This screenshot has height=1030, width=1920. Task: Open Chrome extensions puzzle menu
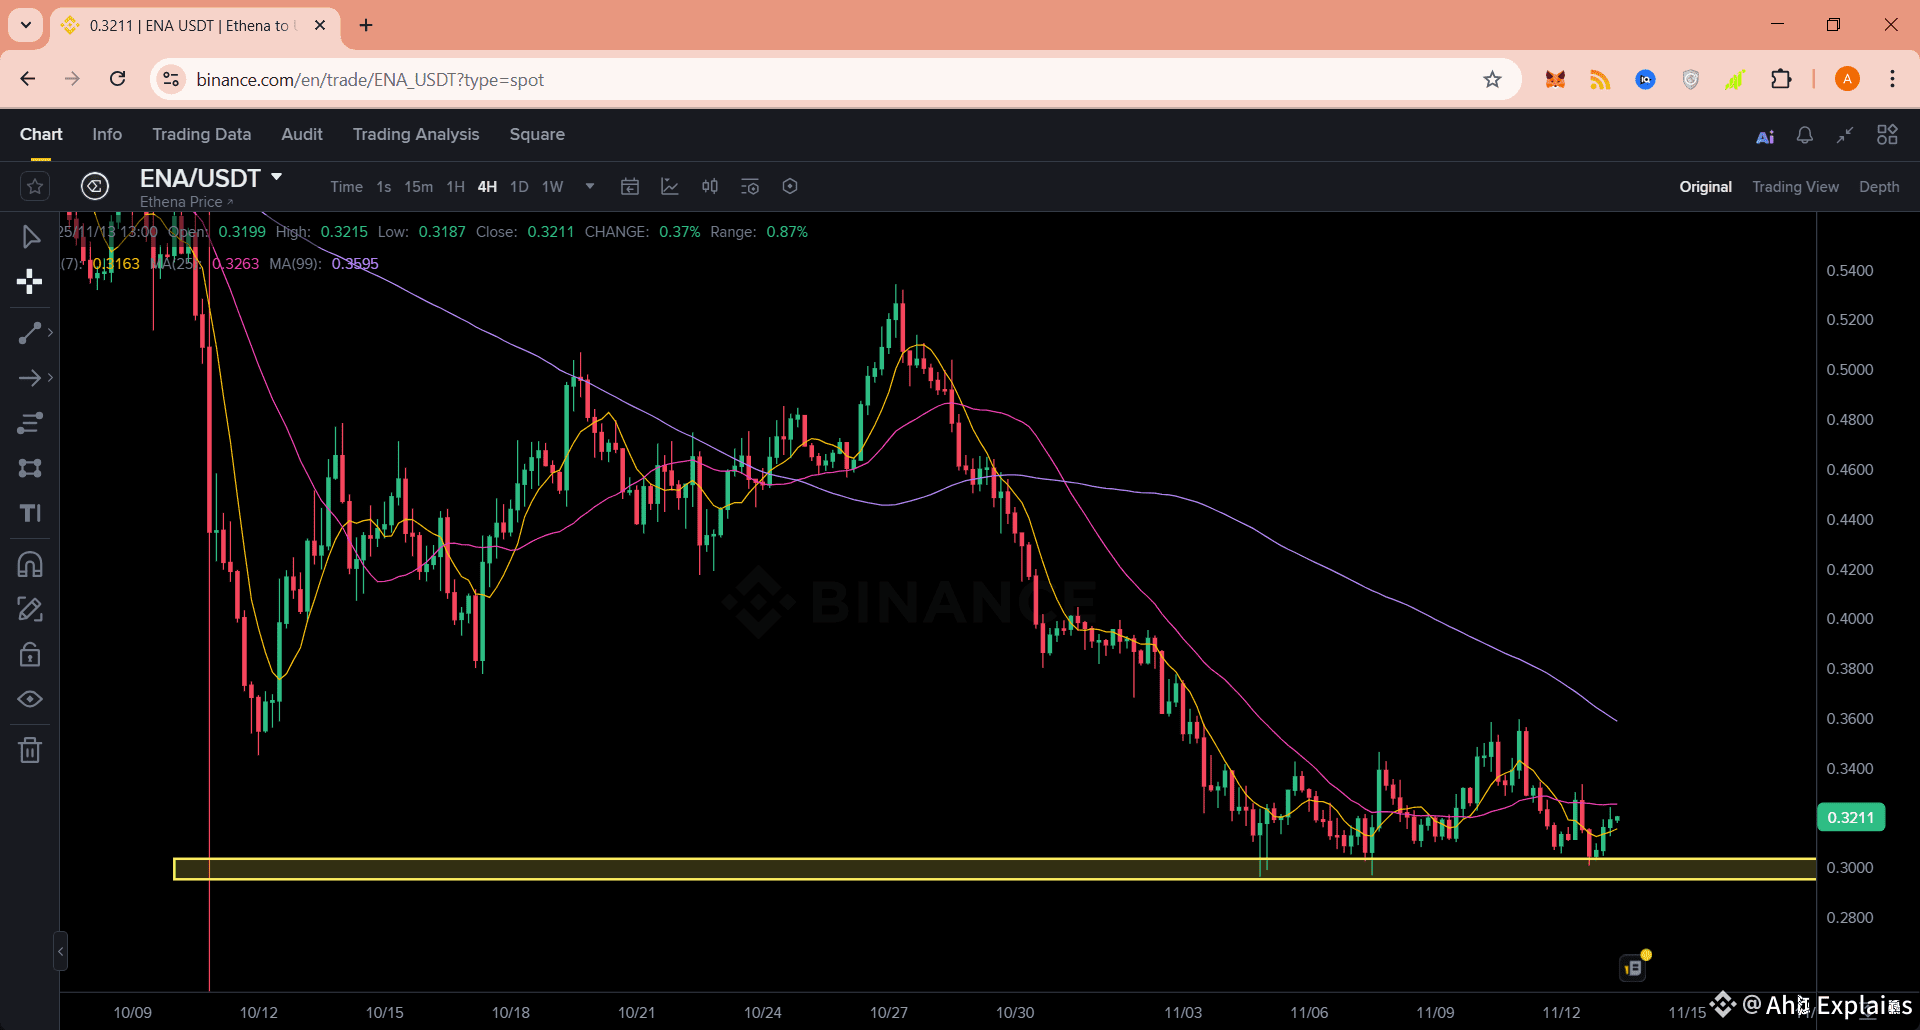coord(1781,79)
